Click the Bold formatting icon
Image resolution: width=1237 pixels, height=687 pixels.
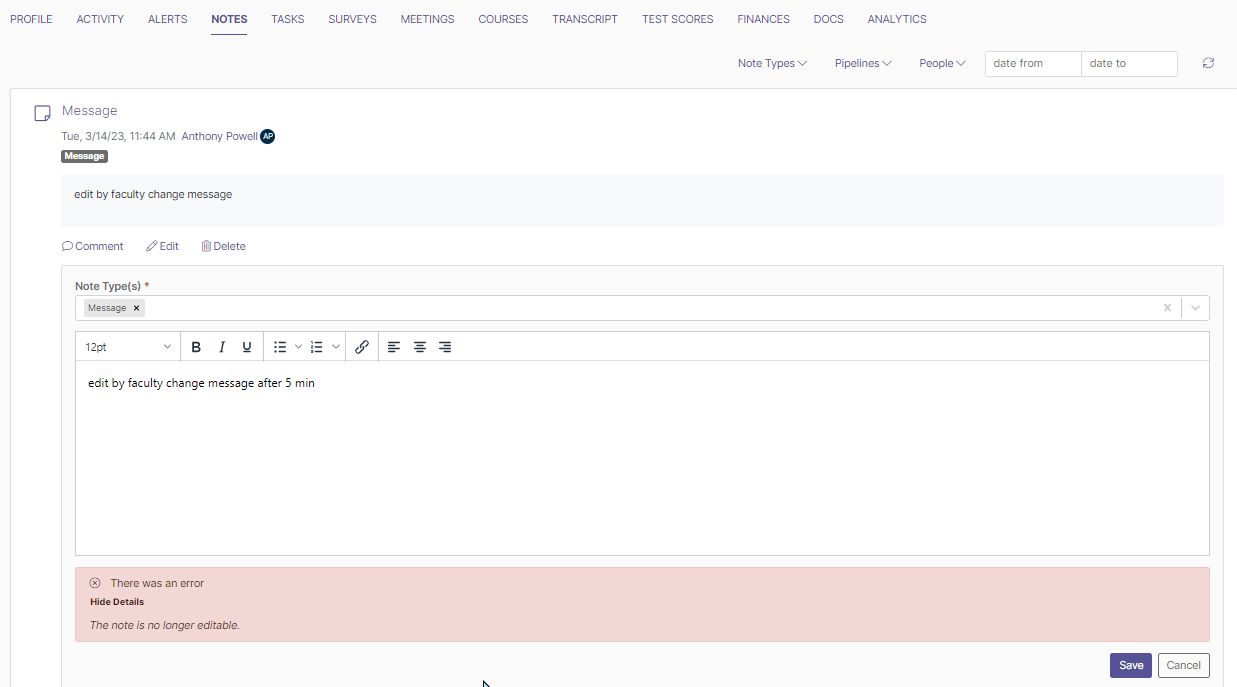point(196,347)
